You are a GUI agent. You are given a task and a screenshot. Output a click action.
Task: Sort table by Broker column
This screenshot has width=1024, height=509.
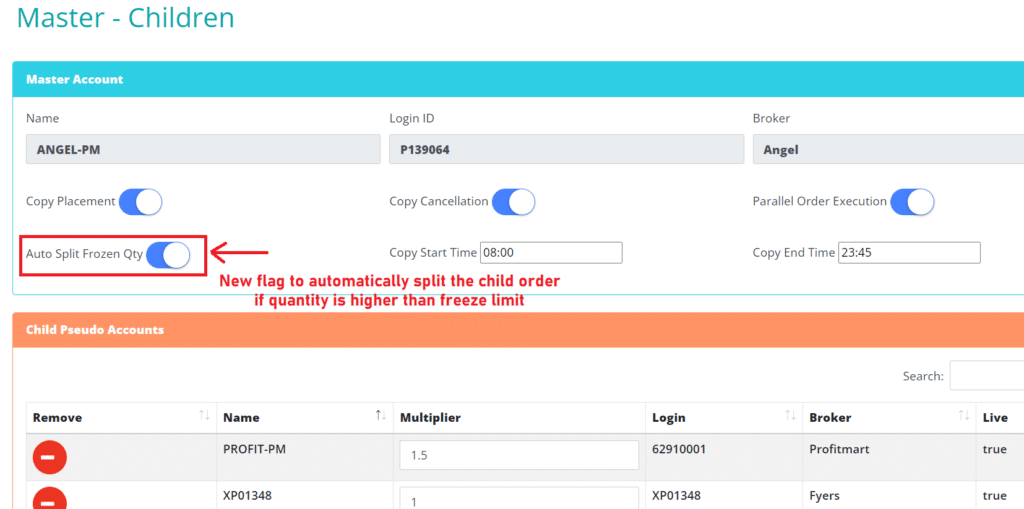click(x=889, y=418)
